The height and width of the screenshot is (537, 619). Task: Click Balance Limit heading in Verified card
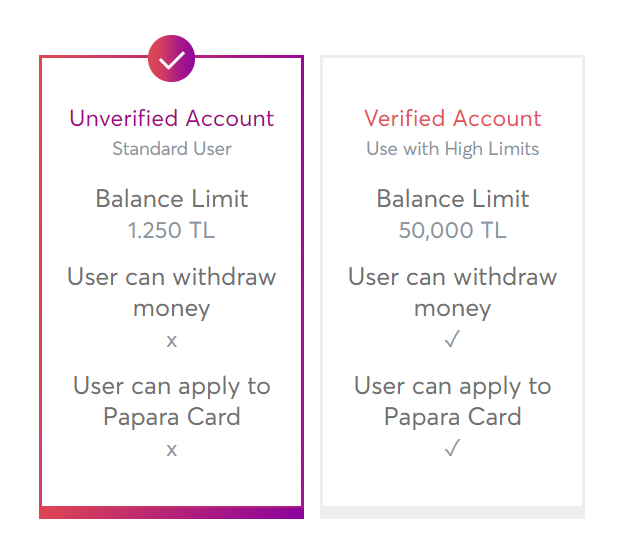(452, 198)
